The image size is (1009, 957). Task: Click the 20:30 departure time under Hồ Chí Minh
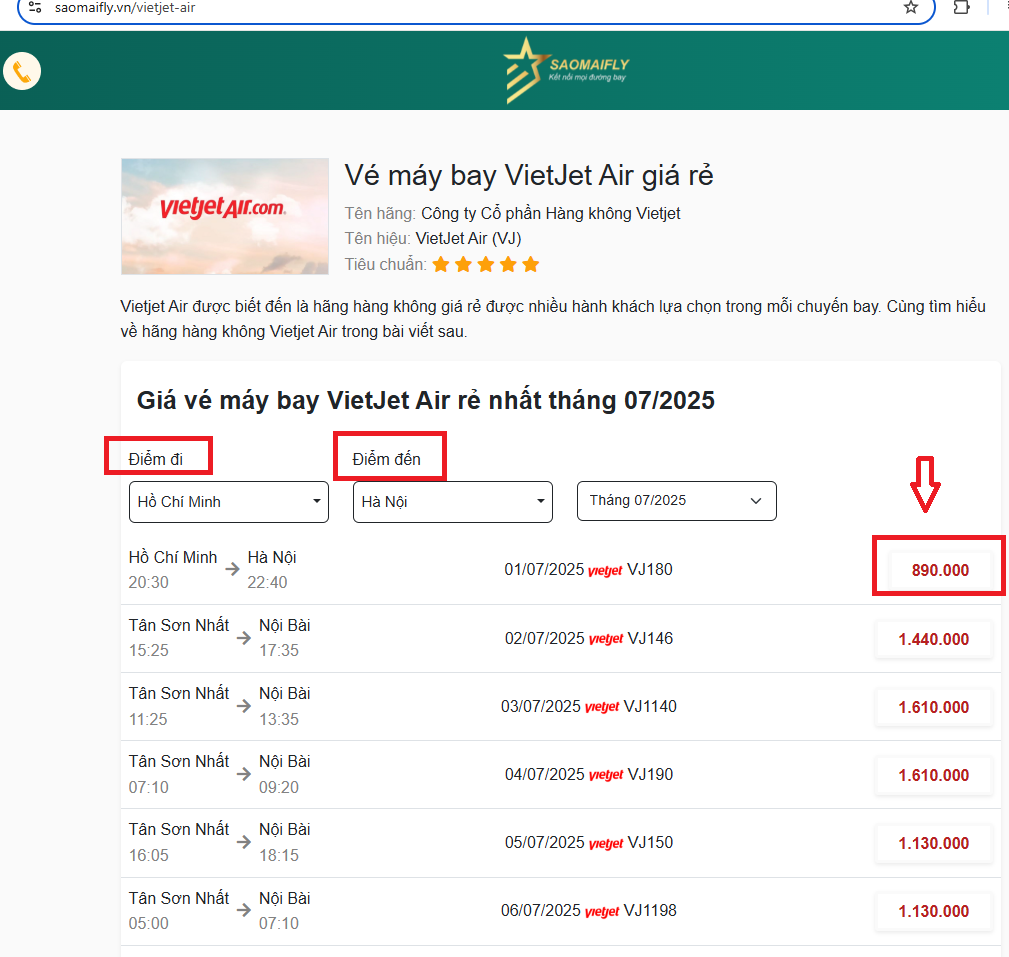[x=149, y=582]
